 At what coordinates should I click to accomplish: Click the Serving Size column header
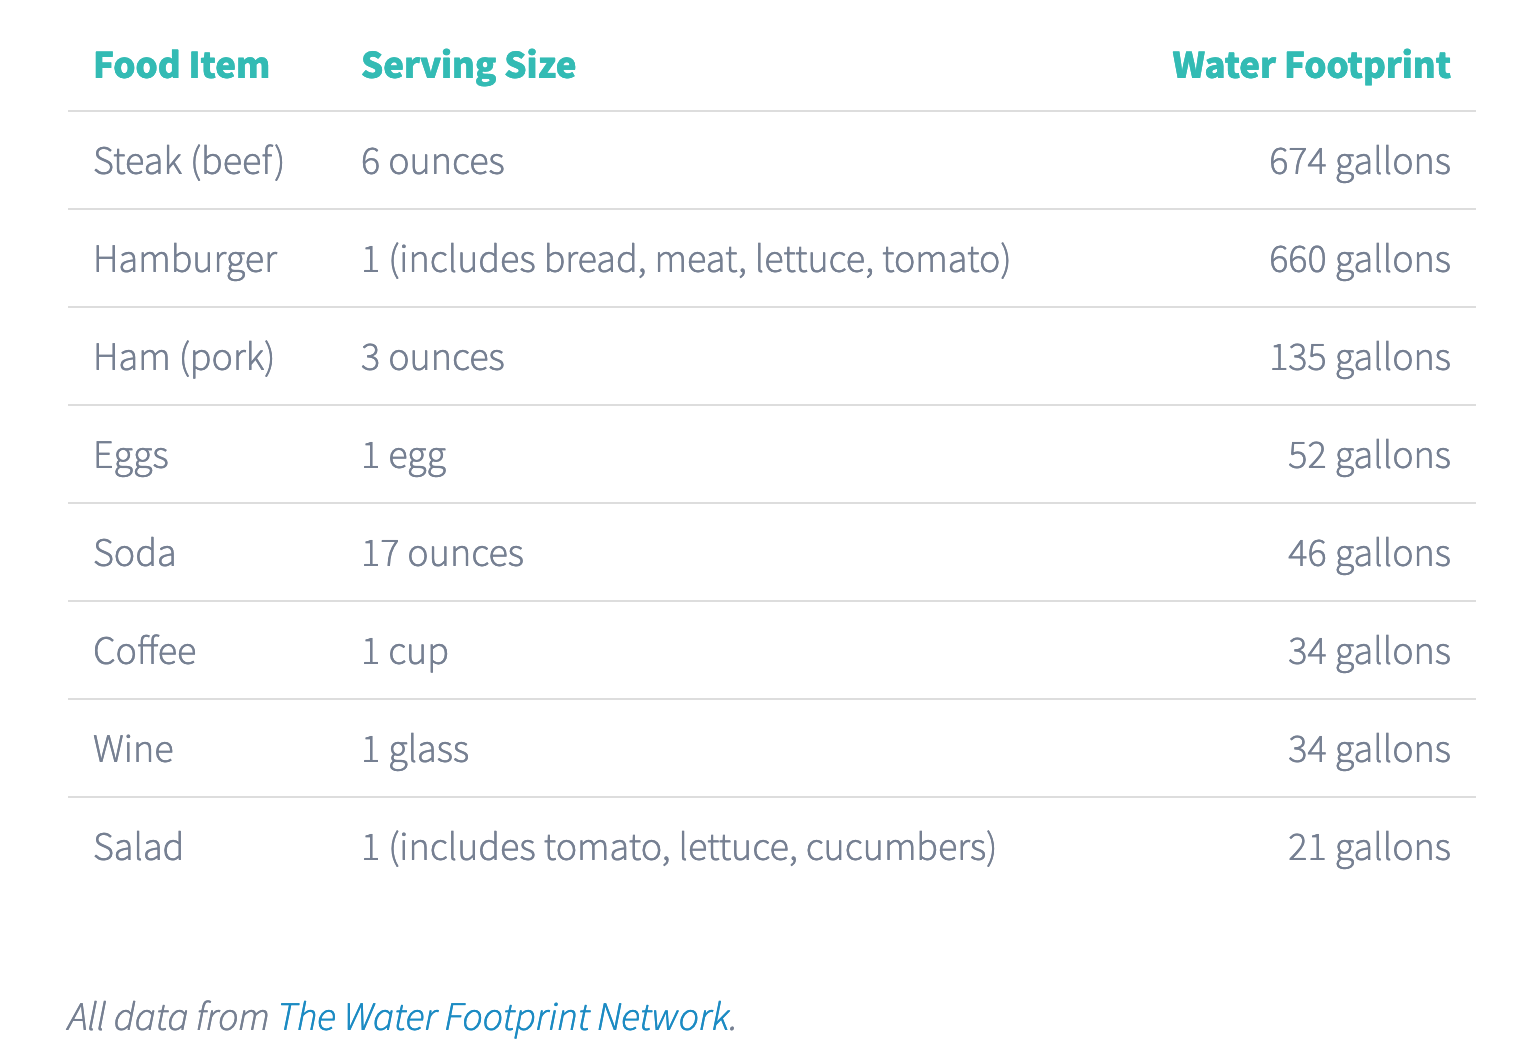[468, 65]
